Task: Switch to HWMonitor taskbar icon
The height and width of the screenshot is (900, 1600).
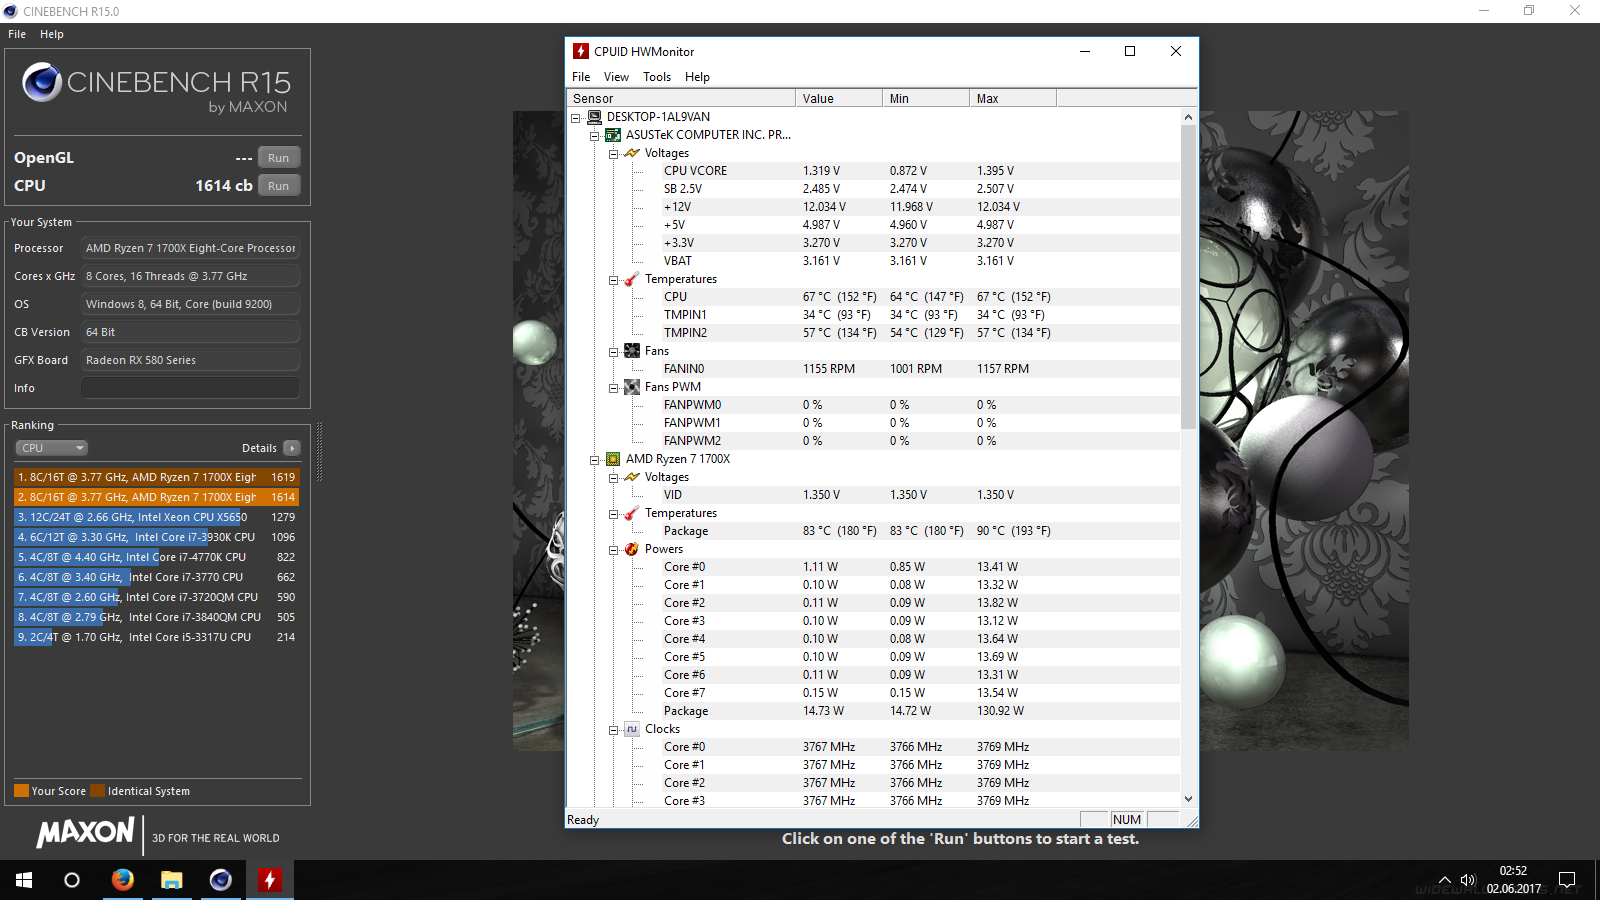Action: coord(269,880)
